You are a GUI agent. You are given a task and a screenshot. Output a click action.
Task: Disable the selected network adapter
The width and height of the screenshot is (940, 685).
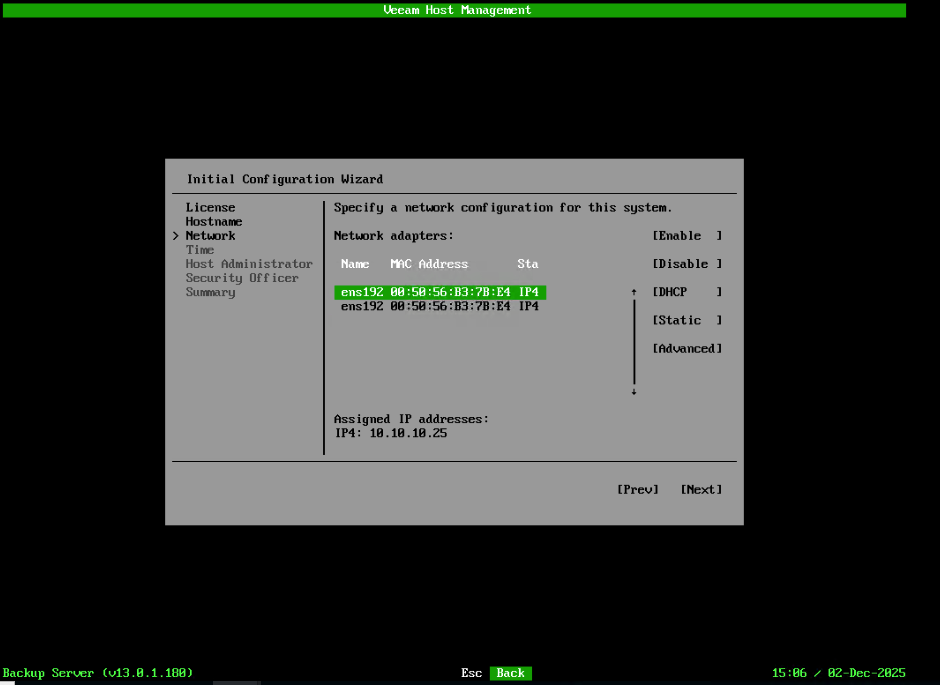[x=686, y=263]
